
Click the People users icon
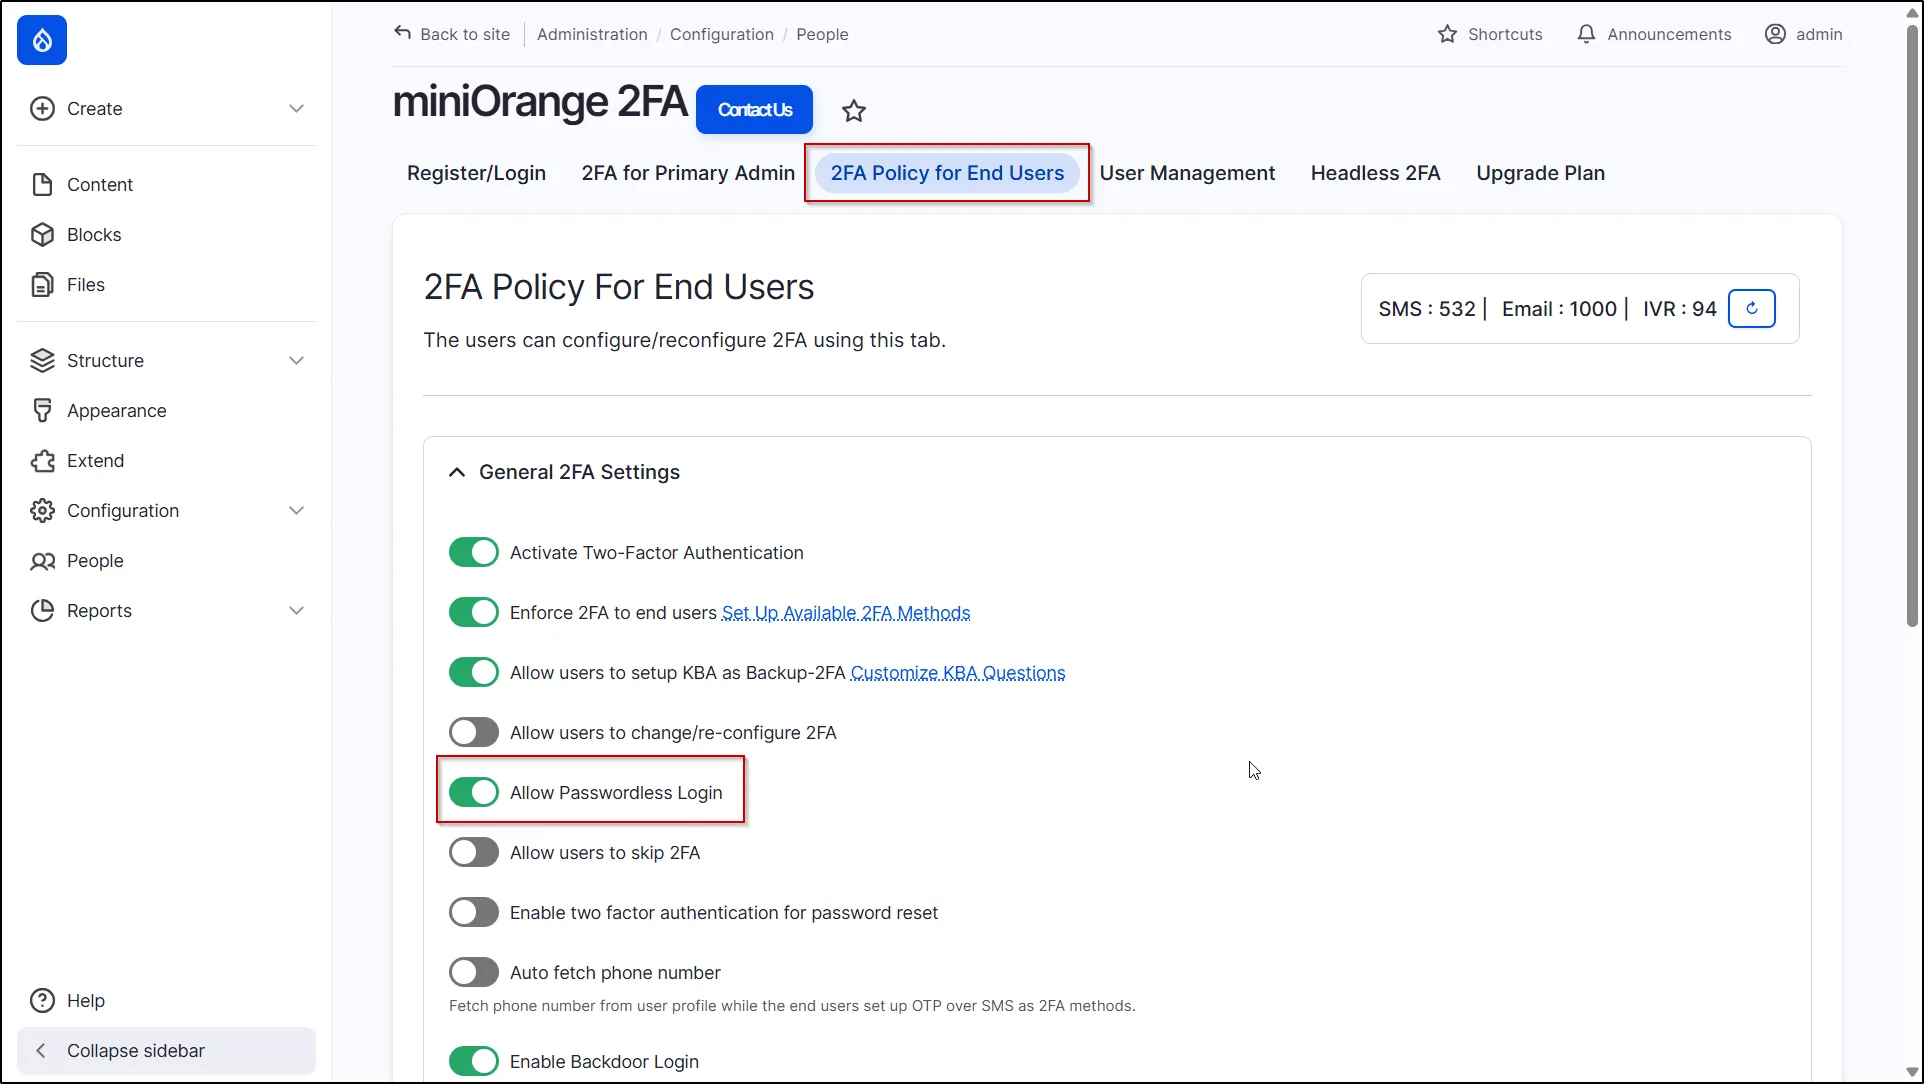tap(42, 560)
